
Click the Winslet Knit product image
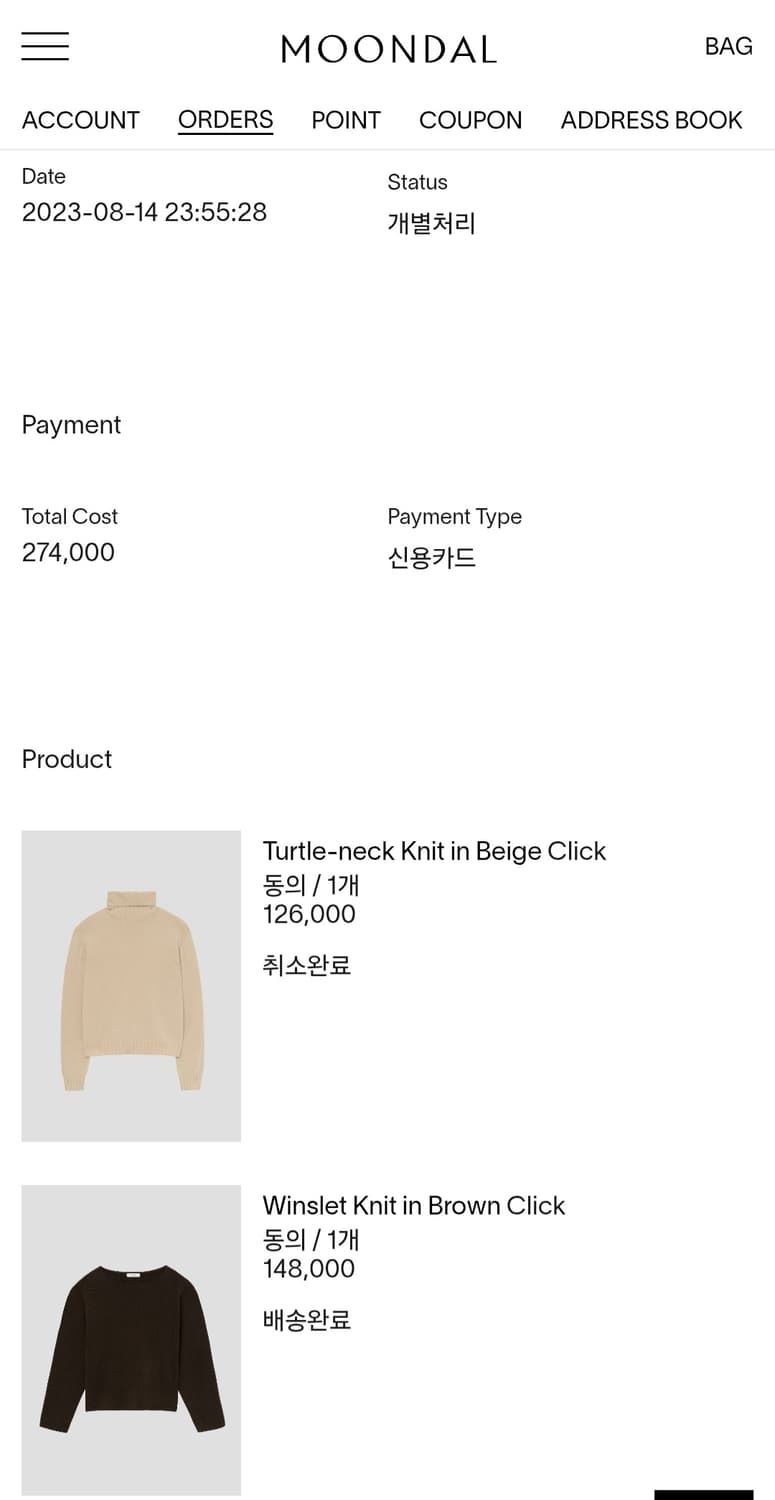[x=131, y=1340]
